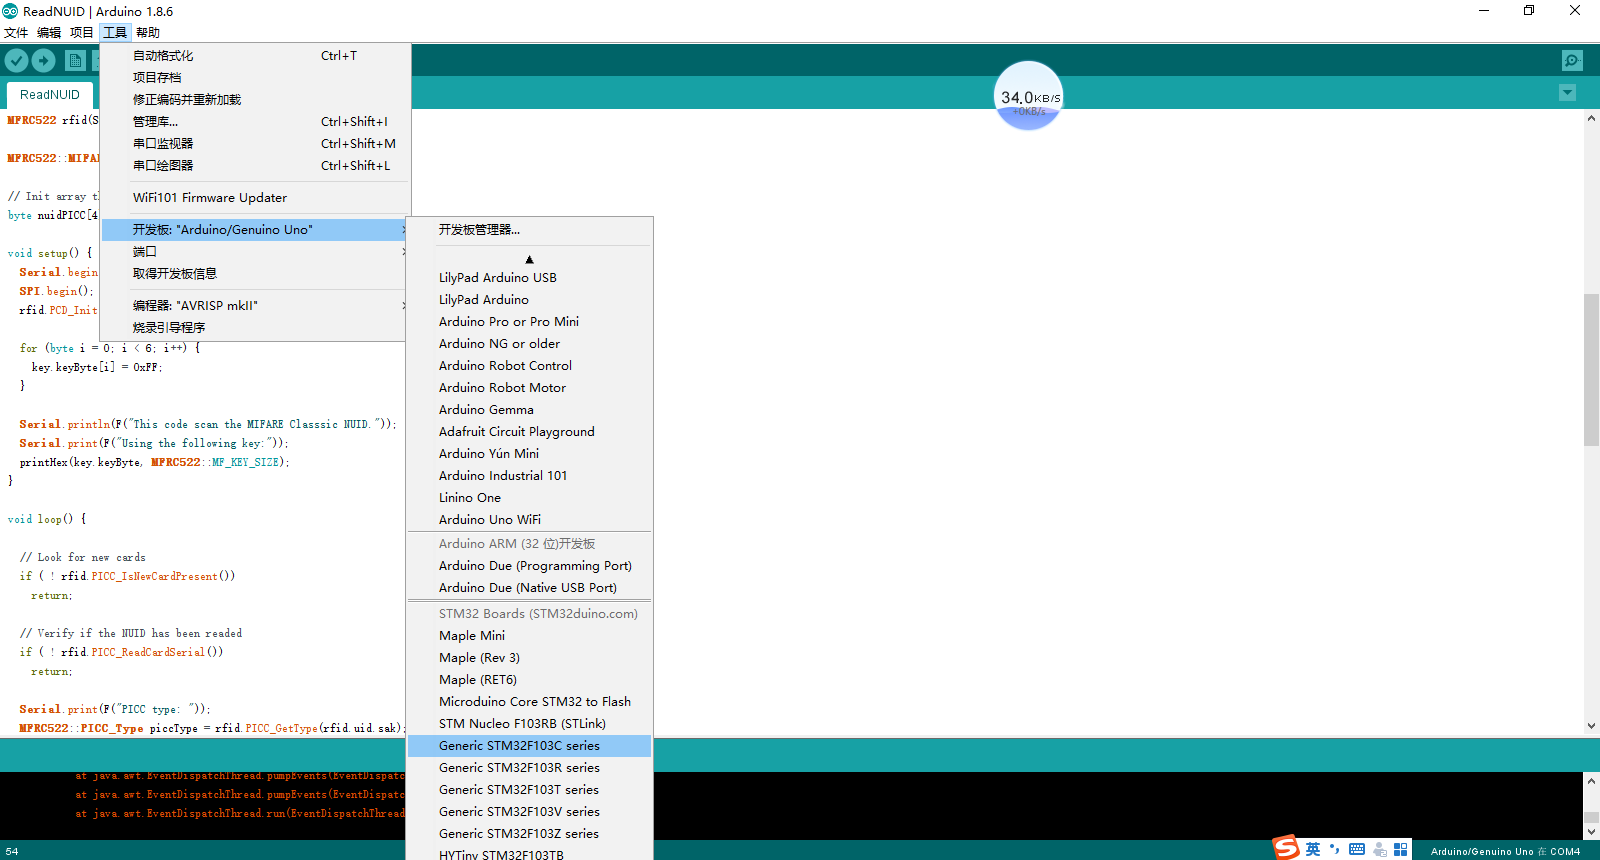Open the 编辑 menu
This screenshot has width=1600, height=860.
49,32
